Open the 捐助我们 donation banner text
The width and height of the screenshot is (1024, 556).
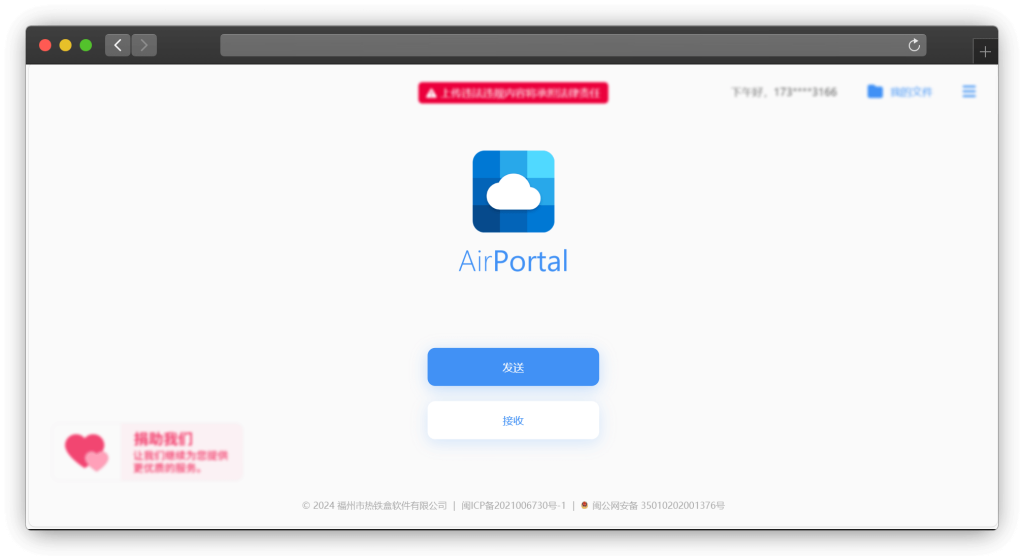pyautogui.click(x=164, y=438)
